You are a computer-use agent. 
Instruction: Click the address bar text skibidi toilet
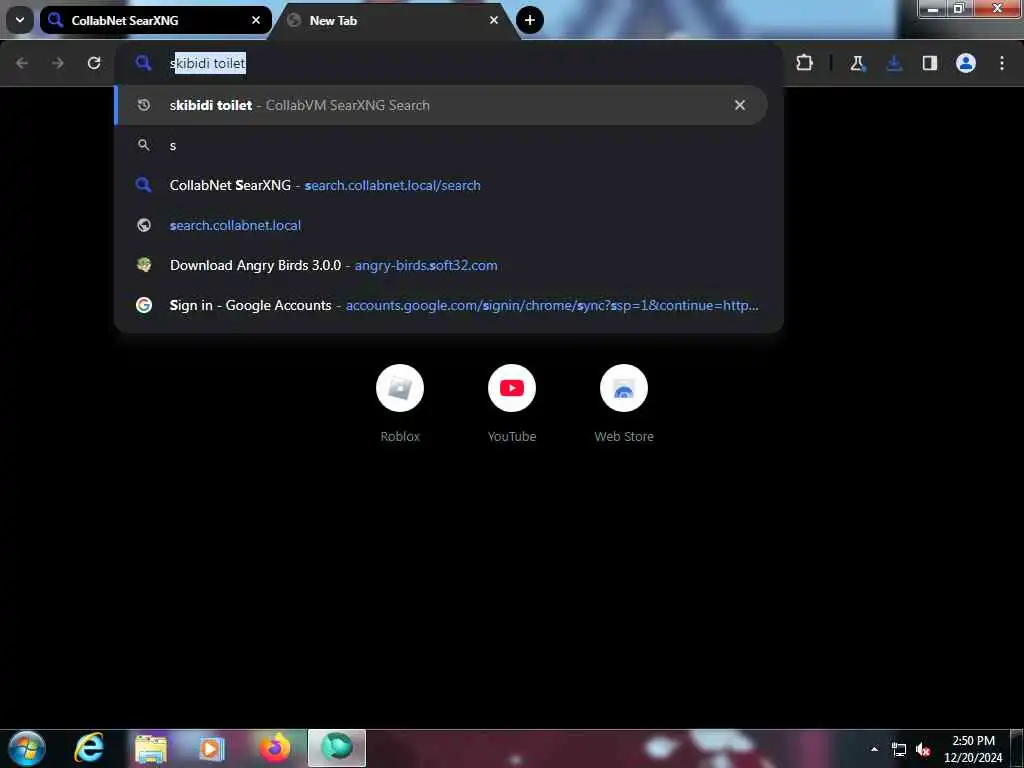pos(208,63)
